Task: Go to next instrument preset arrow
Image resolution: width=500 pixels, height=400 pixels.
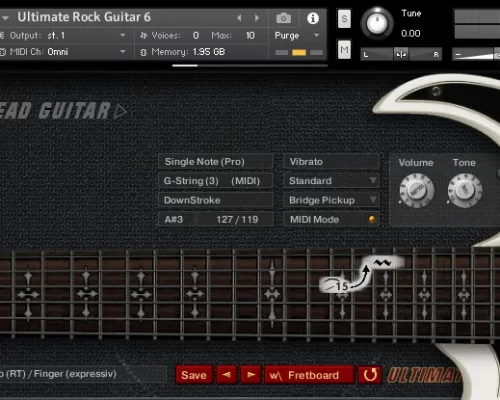Action: pyautogui.click(x=257, y=18)
